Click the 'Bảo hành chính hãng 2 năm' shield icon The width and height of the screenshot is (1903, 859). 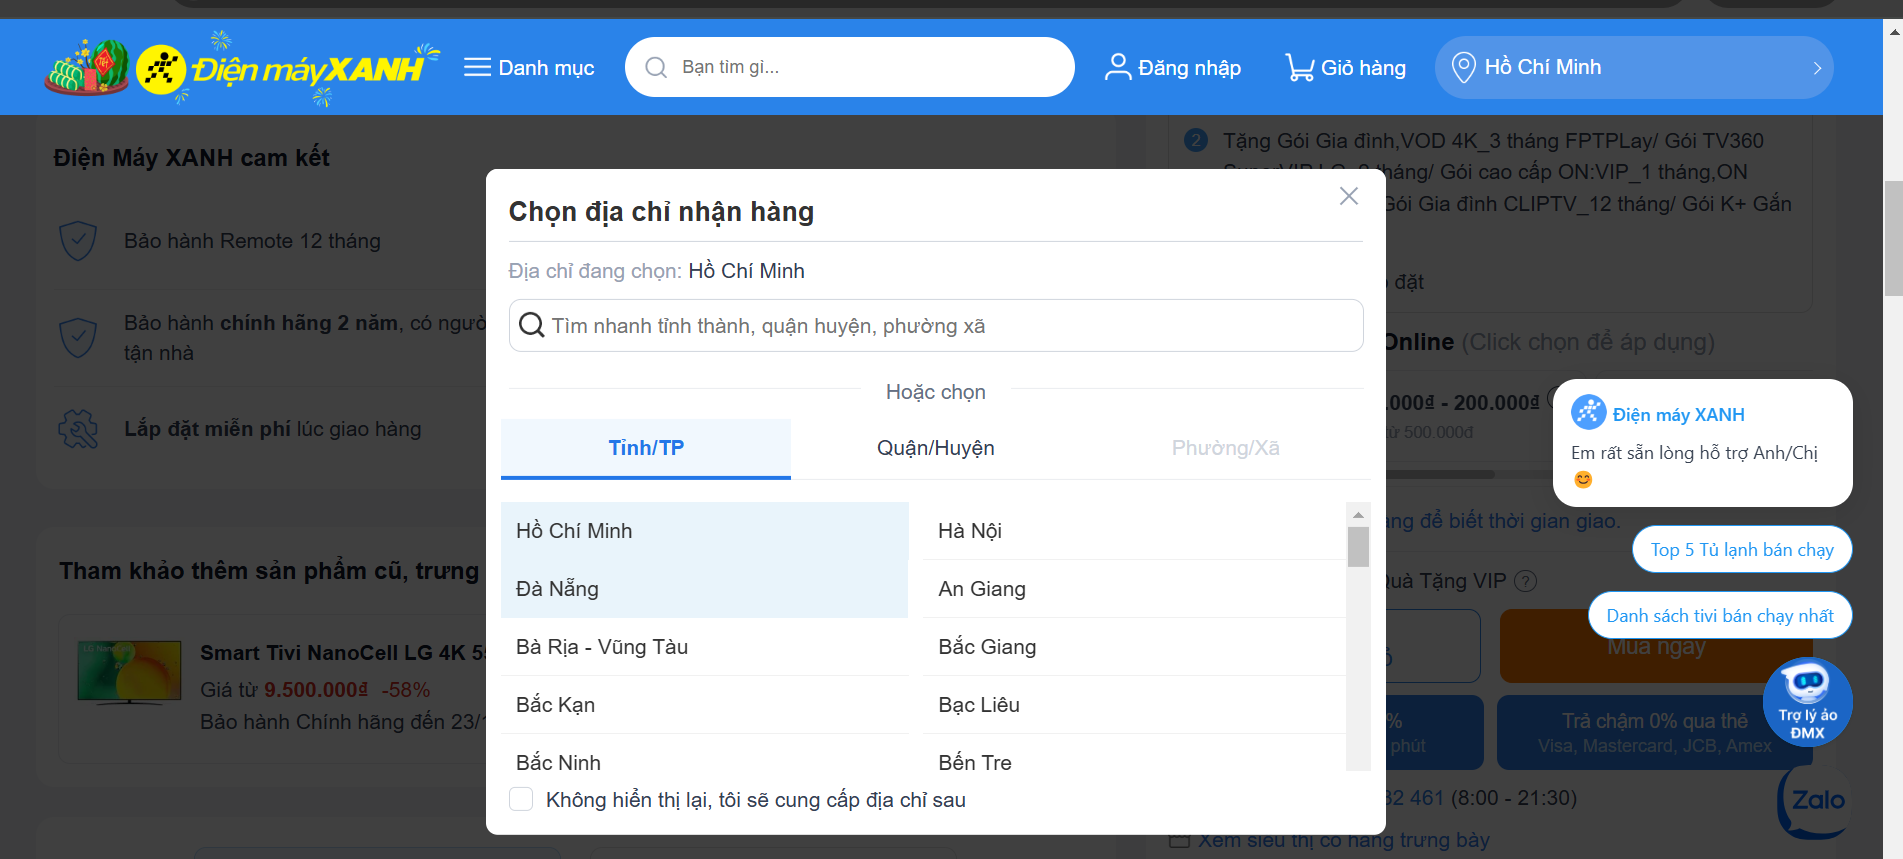[x=78, y=338]
